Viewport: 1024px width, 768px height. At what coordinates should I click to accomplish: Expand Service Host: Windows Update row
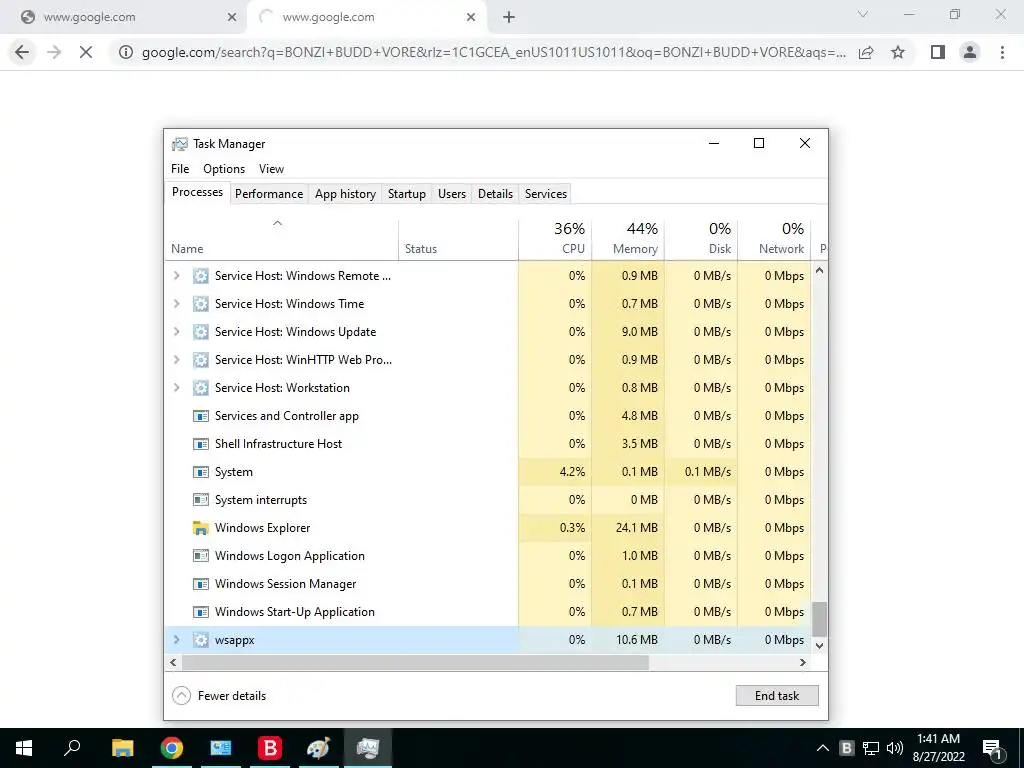click(176, 332)
